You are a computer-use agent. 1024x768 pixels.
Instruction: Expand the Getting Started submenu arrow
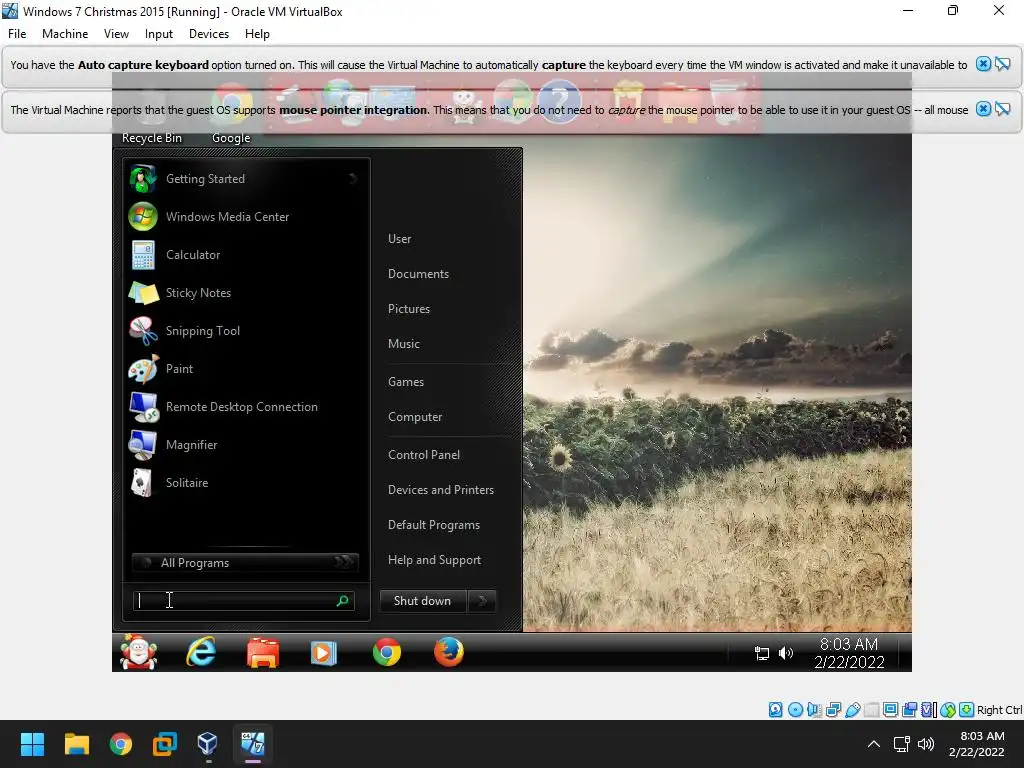(353, 179)
